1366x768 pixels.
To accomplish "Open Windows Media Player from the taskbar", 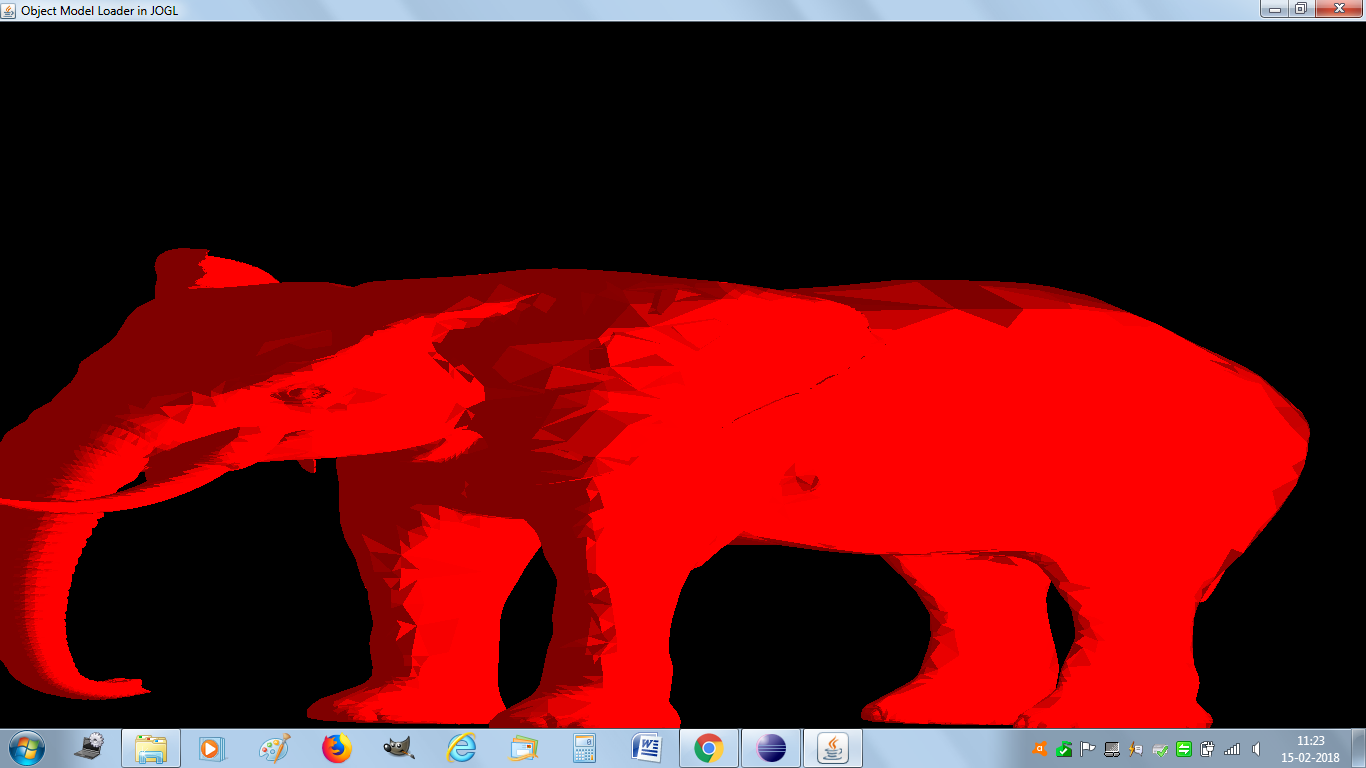I will [210, 746].
